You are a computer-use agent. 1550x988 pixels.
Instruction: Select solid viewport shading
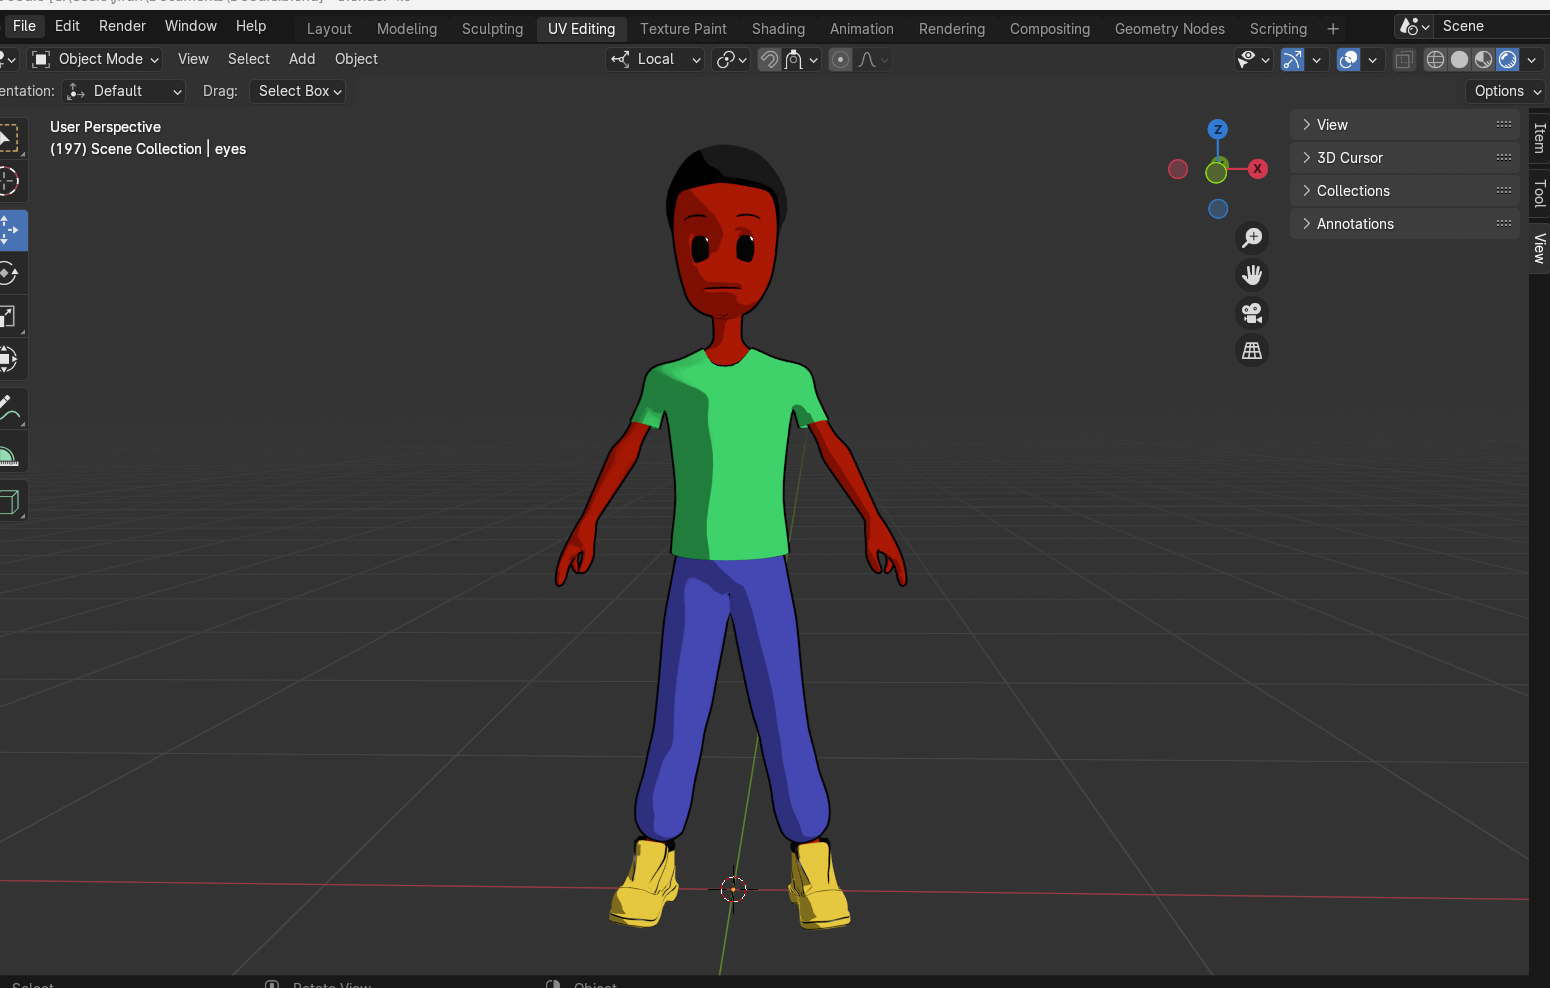pyautogui.click(x=1459, y=59)
